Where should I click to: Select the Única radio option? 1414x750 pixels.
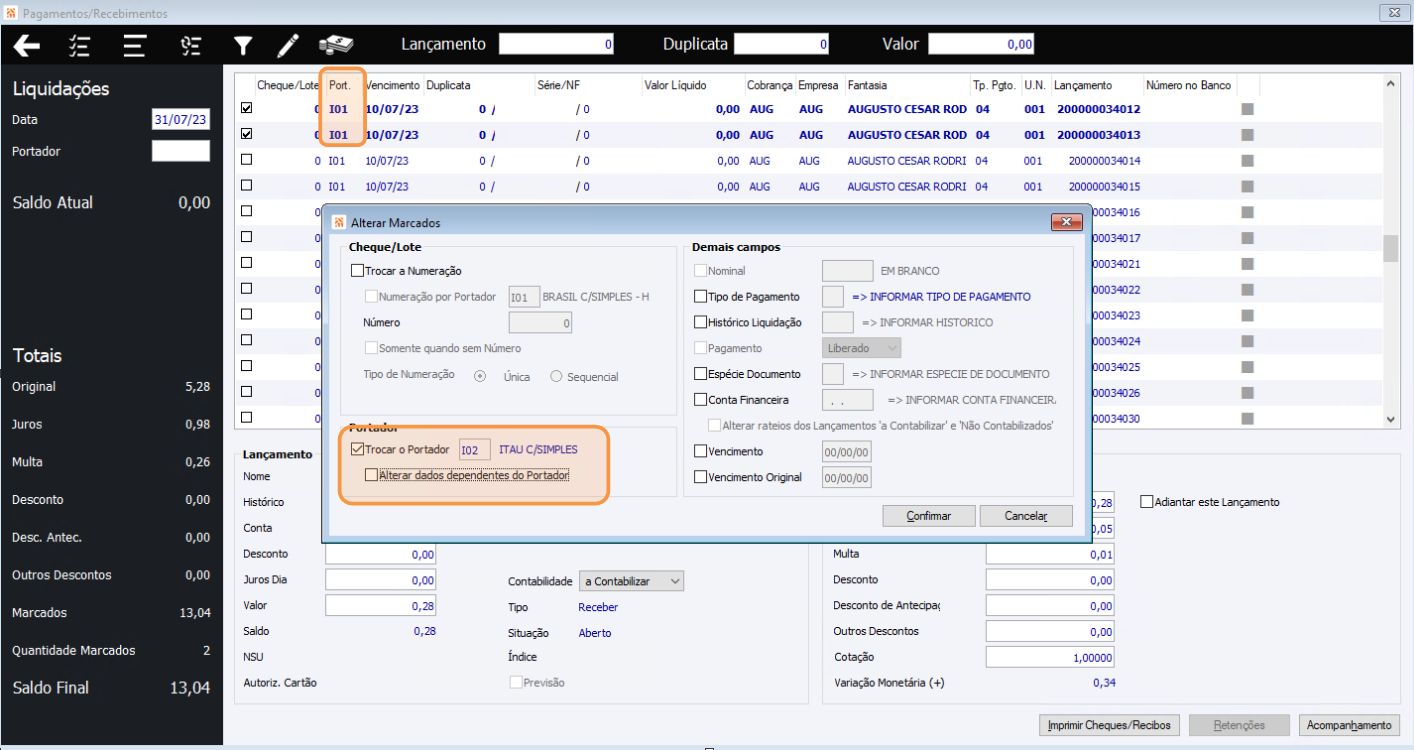[x=480, y=376]
